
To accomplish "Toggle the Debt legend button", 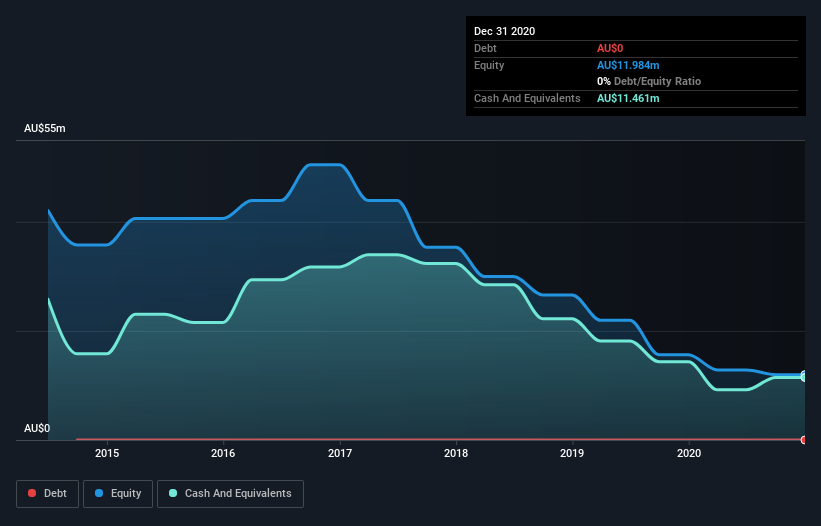I will [48, 494].
